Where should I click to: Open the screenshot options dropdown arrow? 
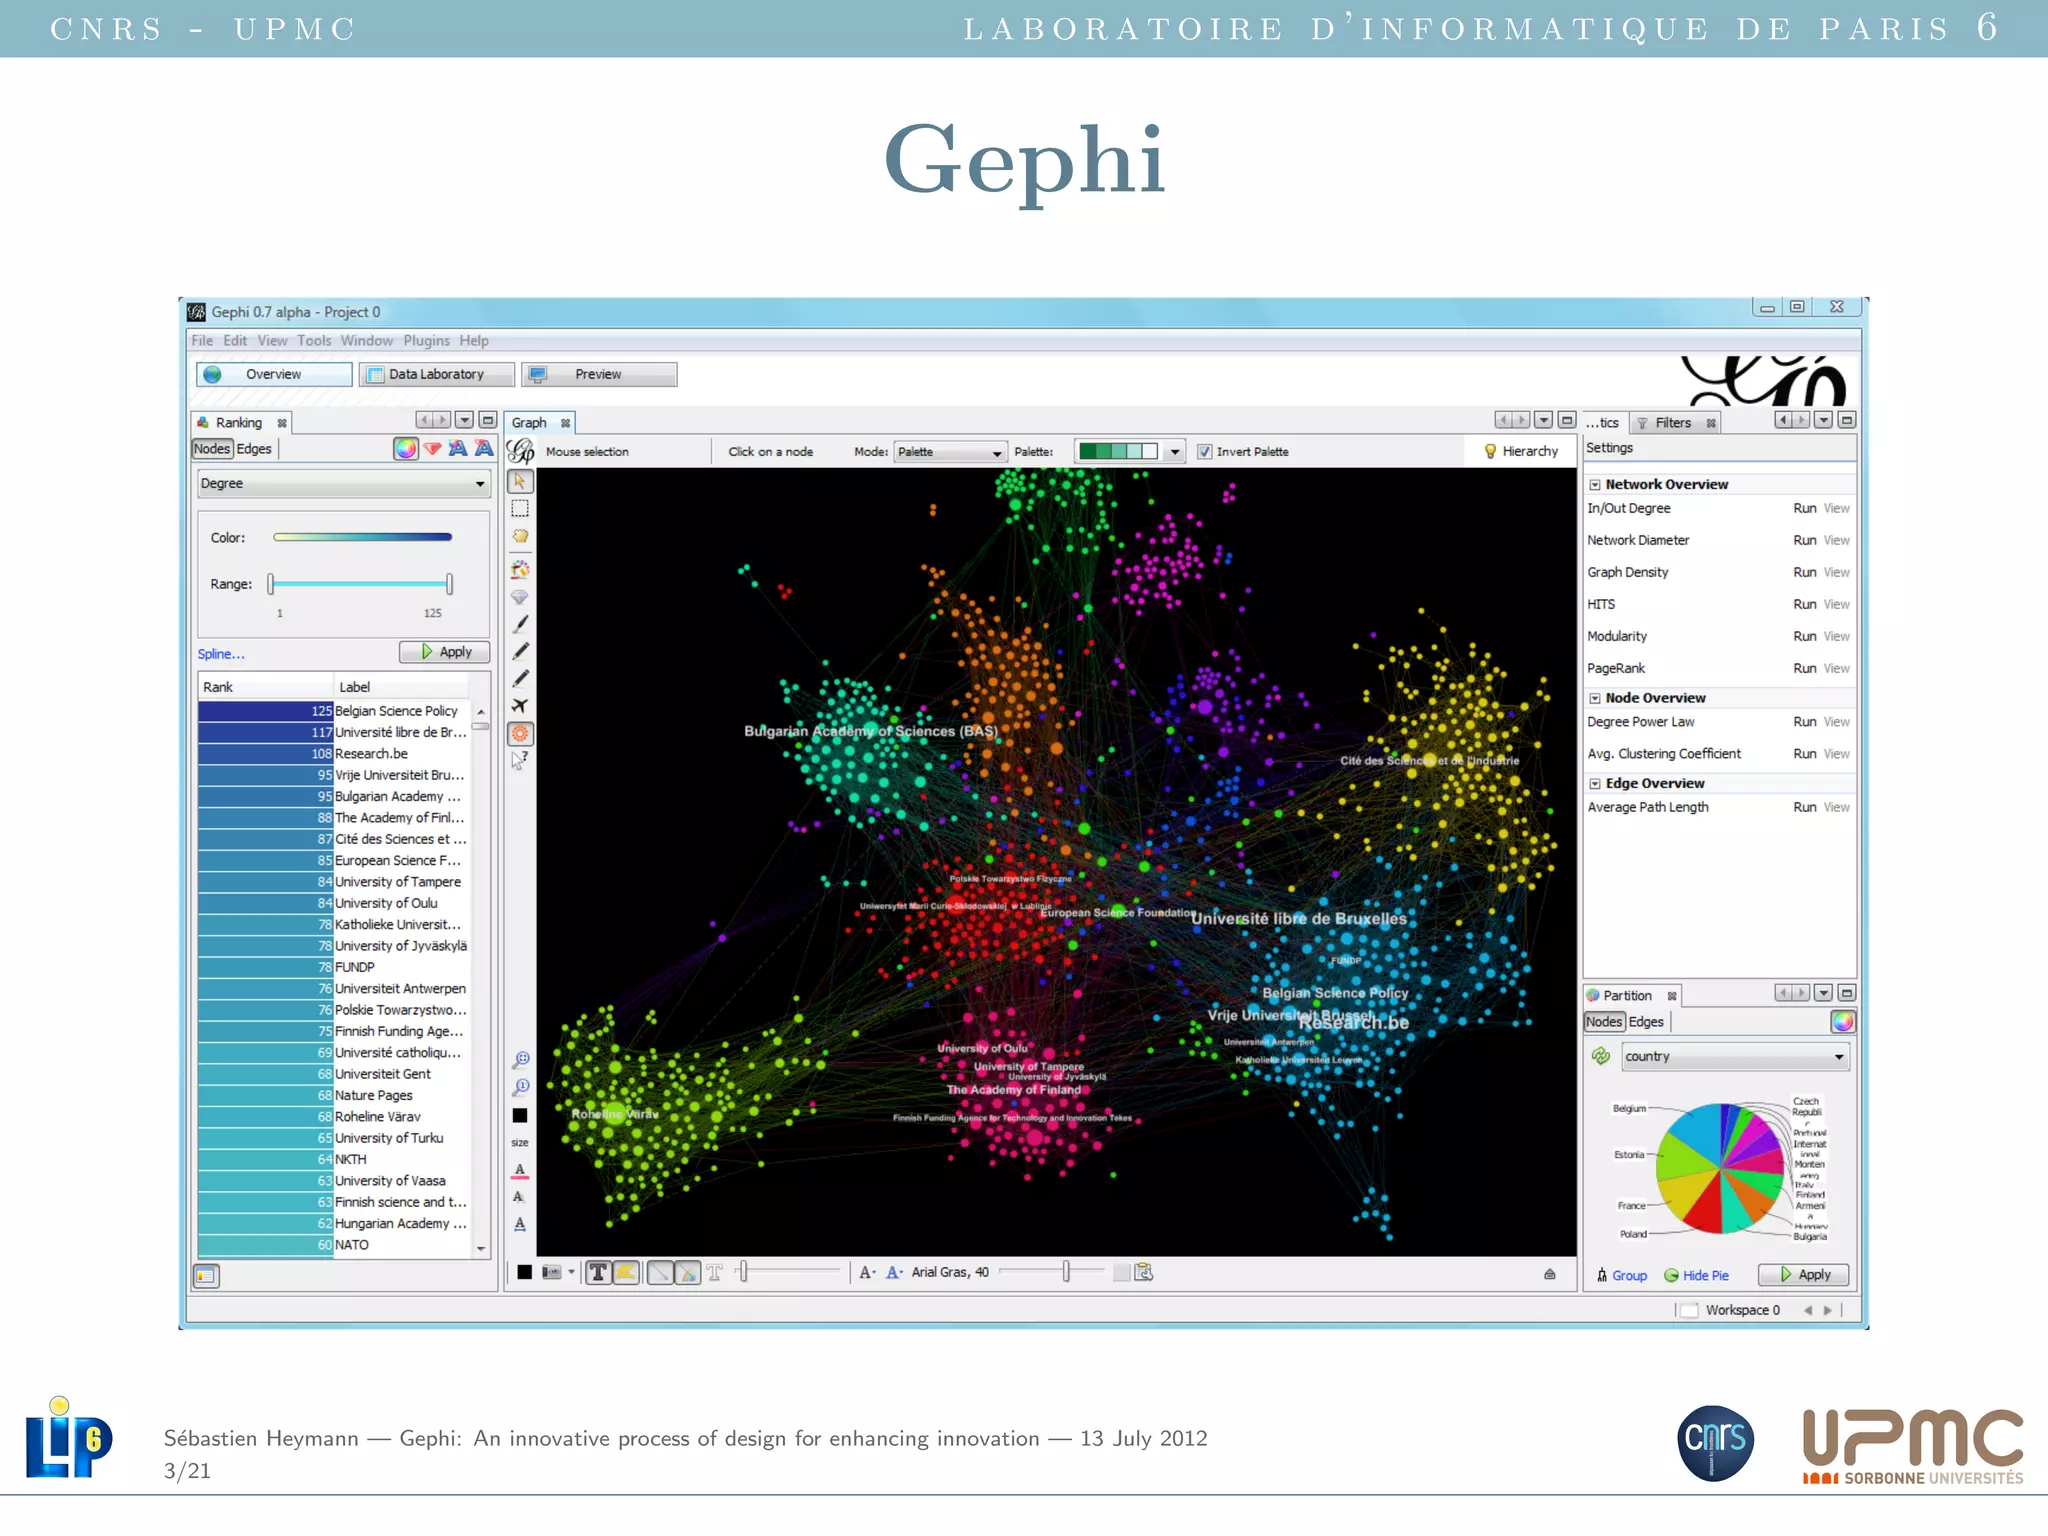pos(572,1273)
